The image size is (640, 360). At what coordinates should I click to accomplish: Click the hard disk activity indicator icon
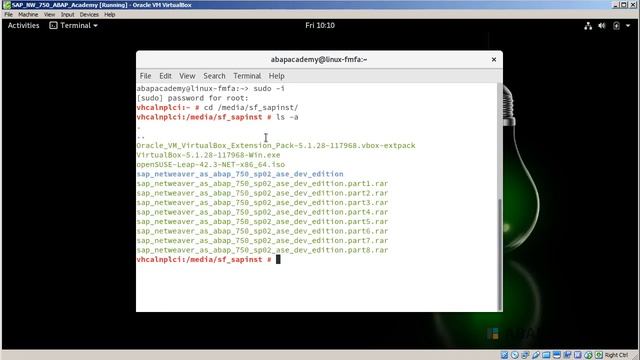point(504,355)
